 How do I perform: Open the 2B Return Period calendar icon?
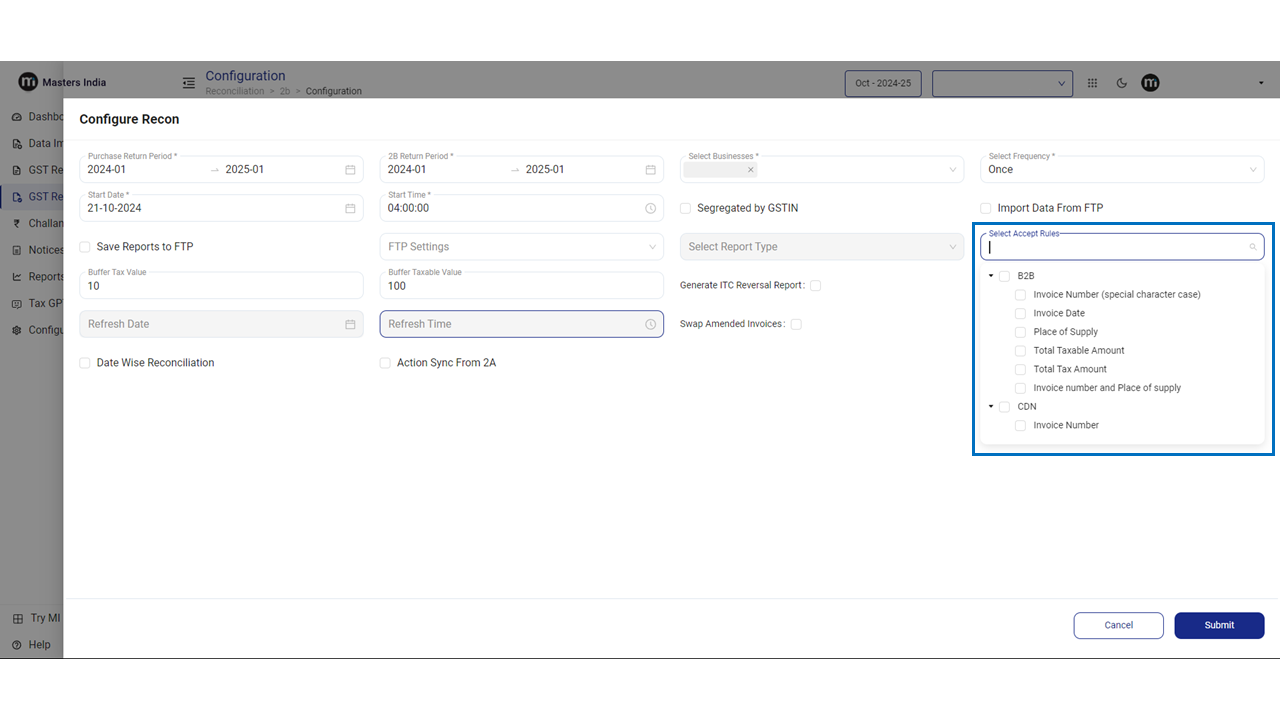[650, 170]
